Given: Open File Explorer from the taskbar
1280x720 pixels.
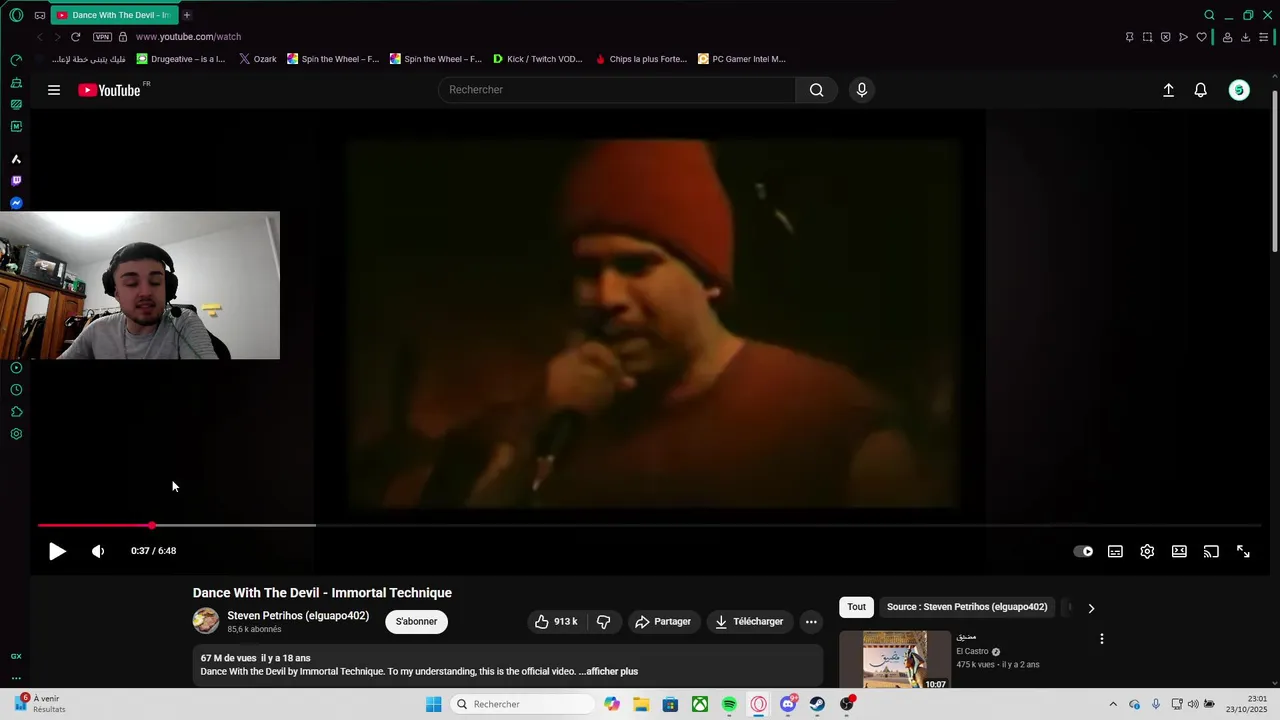Looking at the screenshot, I should [641, 704].
